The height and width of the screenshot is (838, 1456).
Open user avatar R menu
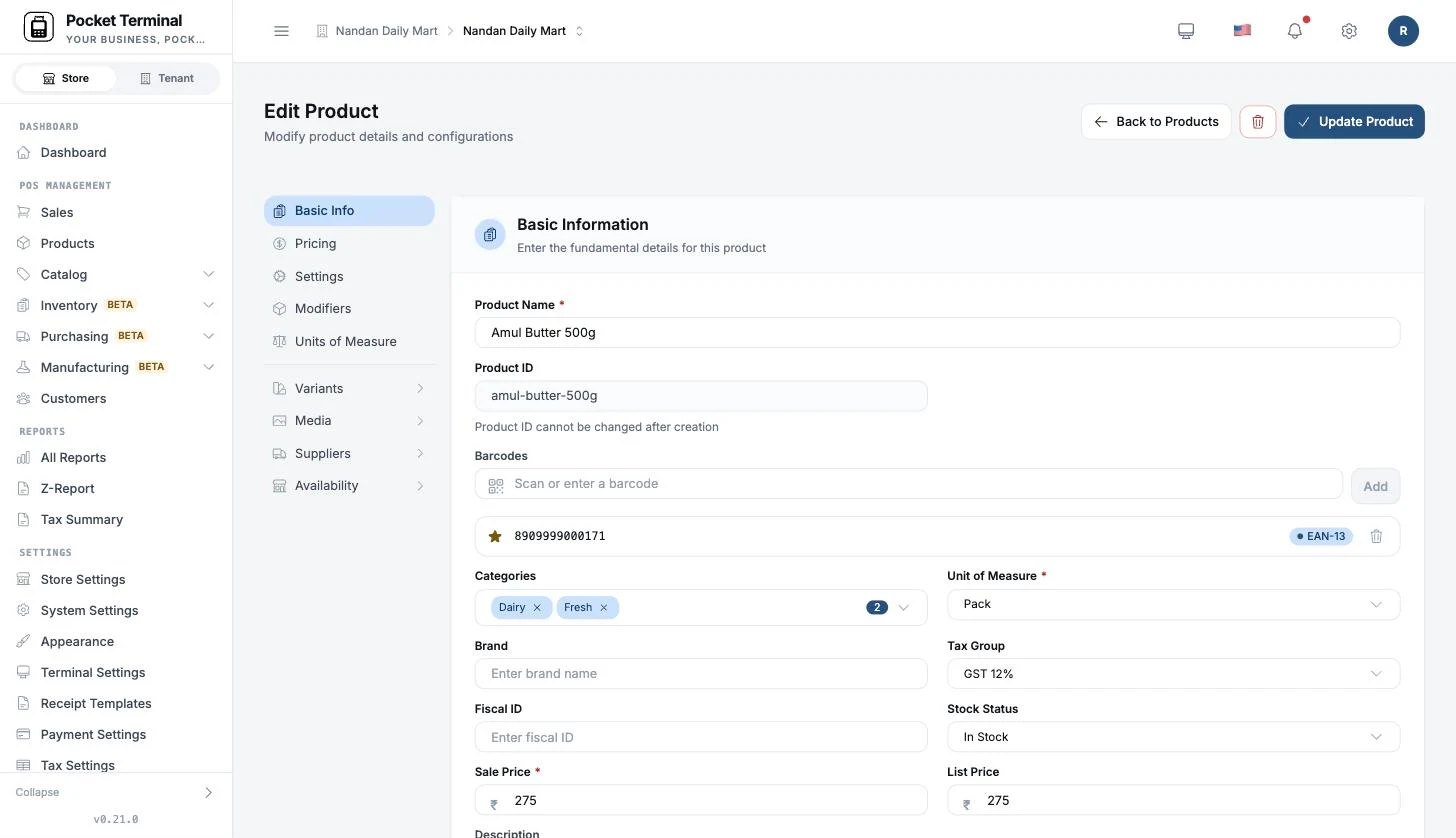(1403, 31)
